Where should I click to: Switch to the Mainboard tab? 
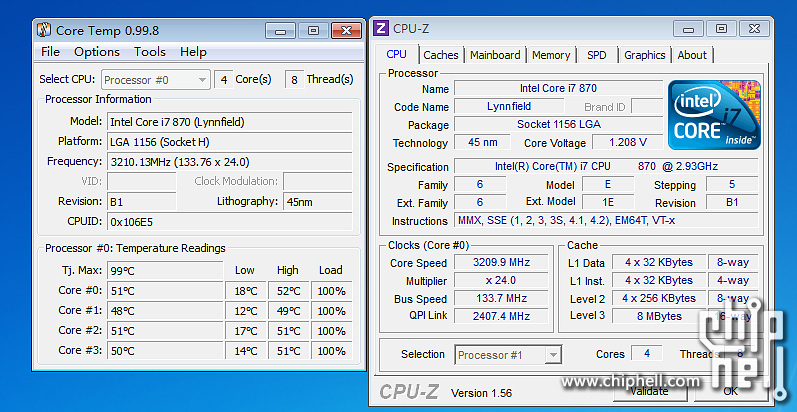[495, 55]
